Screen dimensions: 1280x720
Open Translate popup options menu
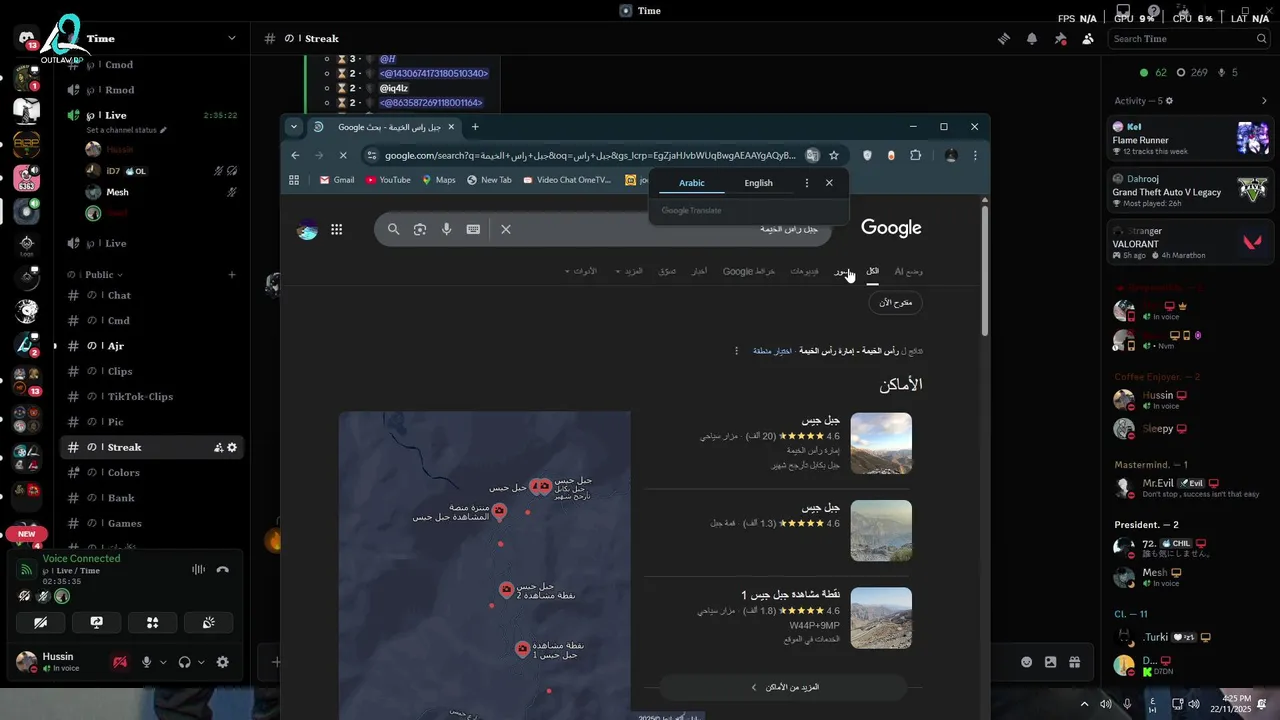[x=807, y=183]
